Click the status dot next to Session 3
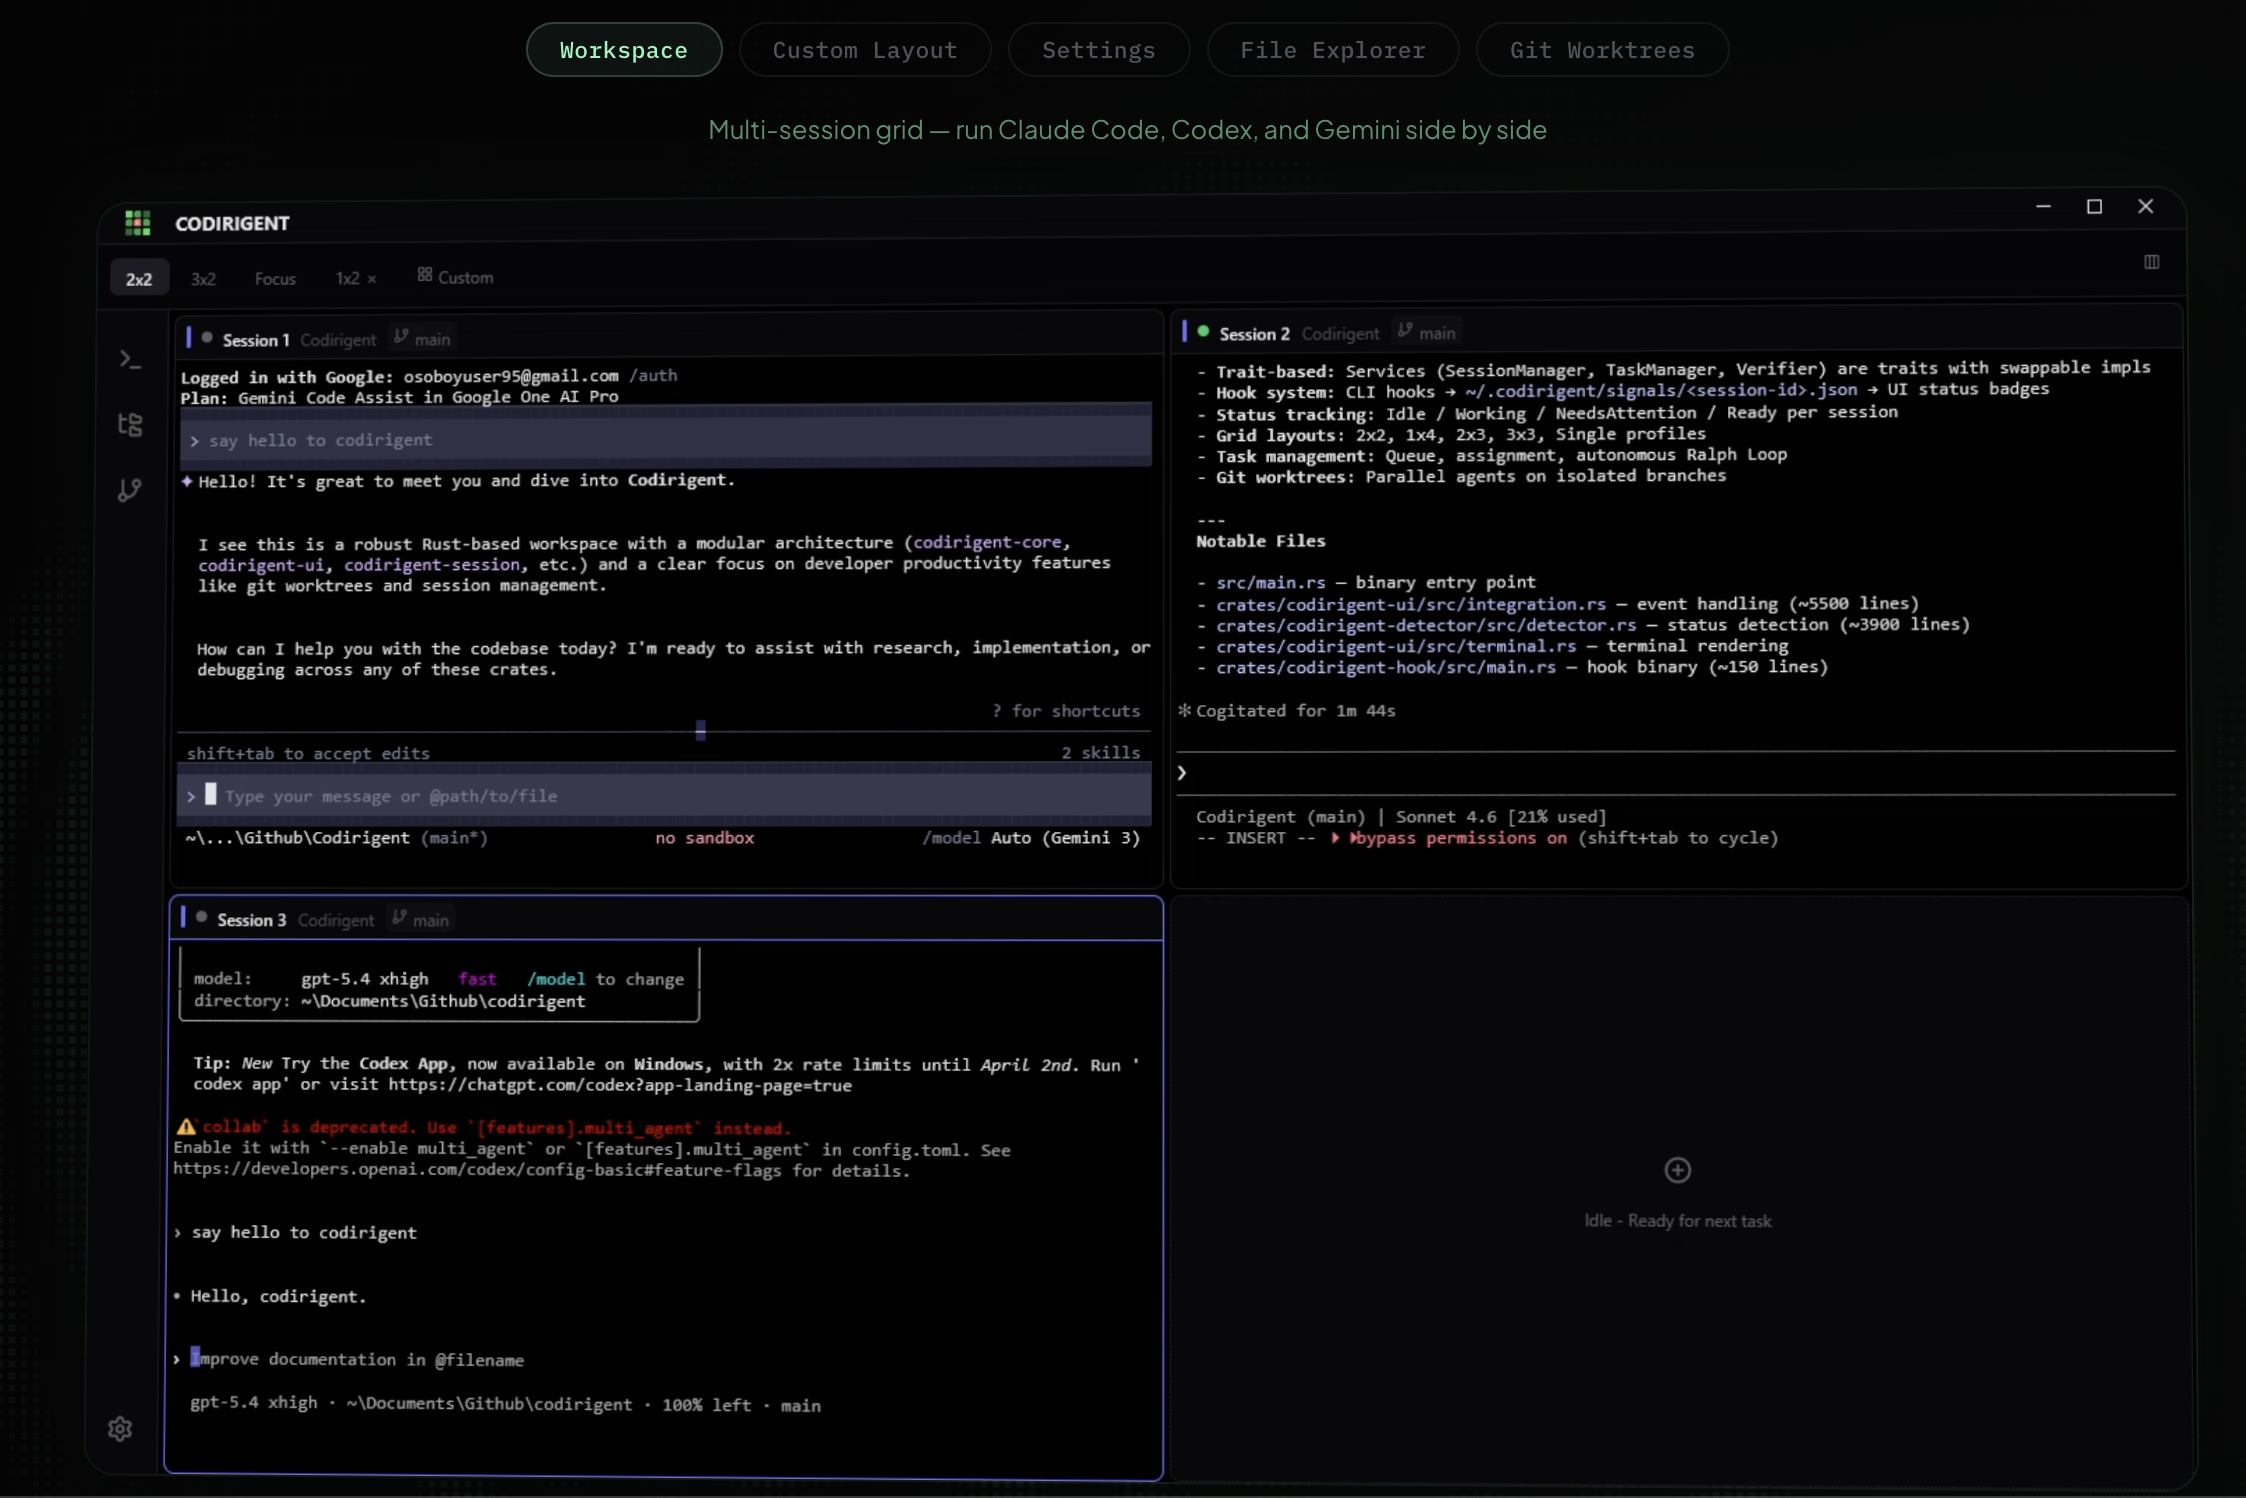This screenshot has width=2246, height=1498. click(201, 917)
